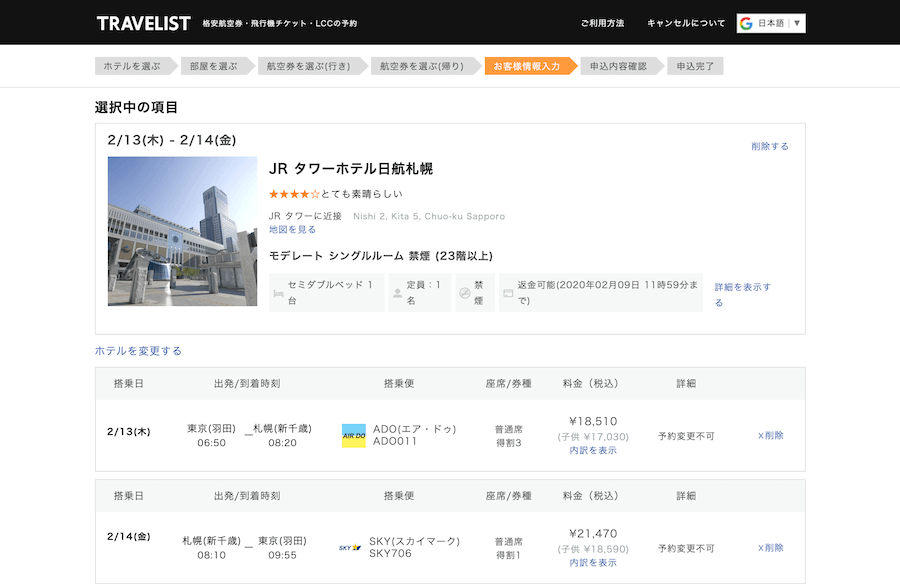
Task: Click the 06:50 departure time
Action: (x=211, y=443)
